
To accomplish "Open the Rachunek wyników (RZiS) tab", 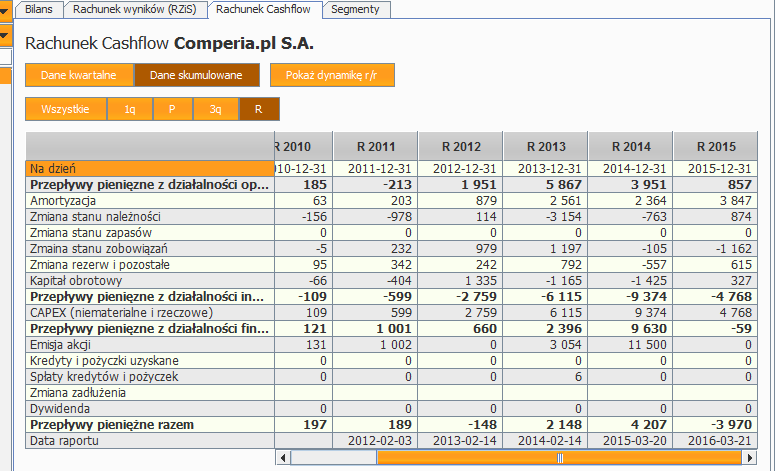I will pyautogui.click(x=134, y=9).
